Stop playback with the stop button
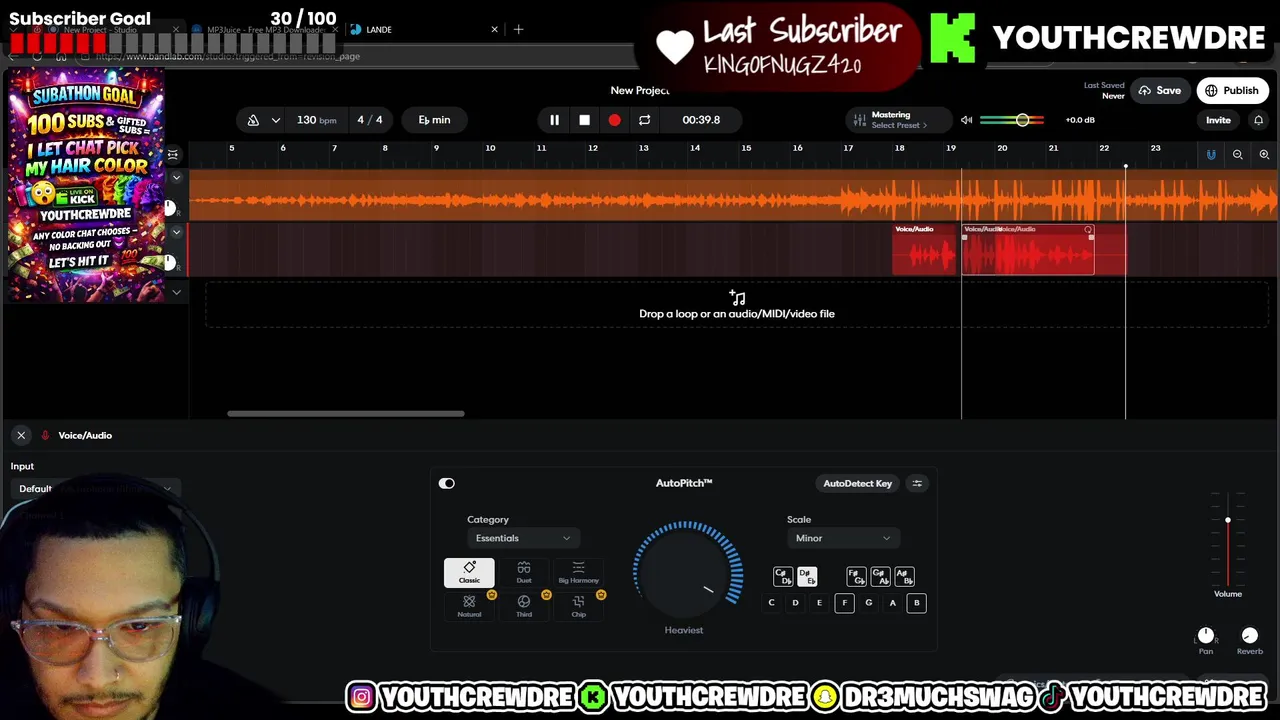The width and height of the screenshot is (1280, 720). click(x=584, y=120)
